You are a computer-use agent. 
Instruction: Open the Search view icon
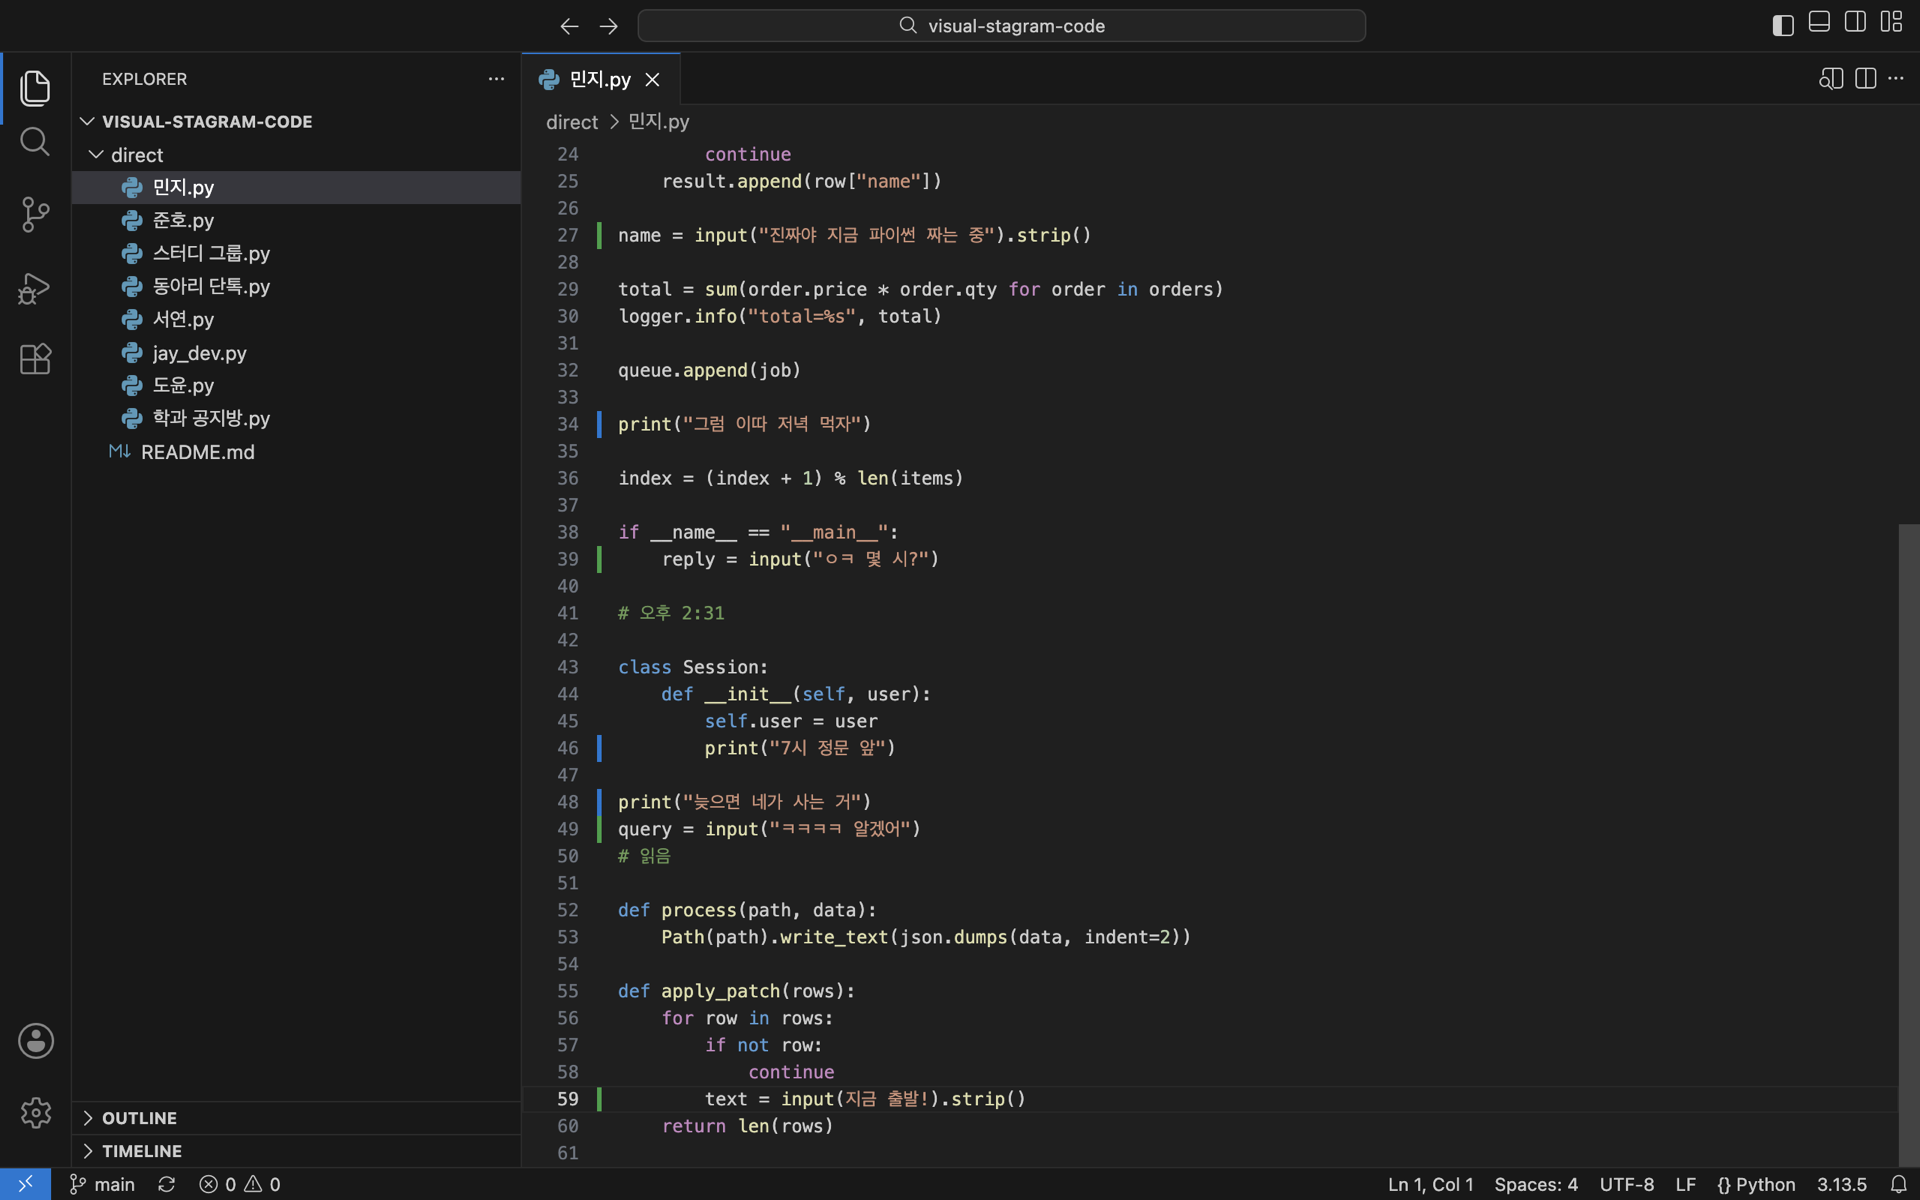35,142
